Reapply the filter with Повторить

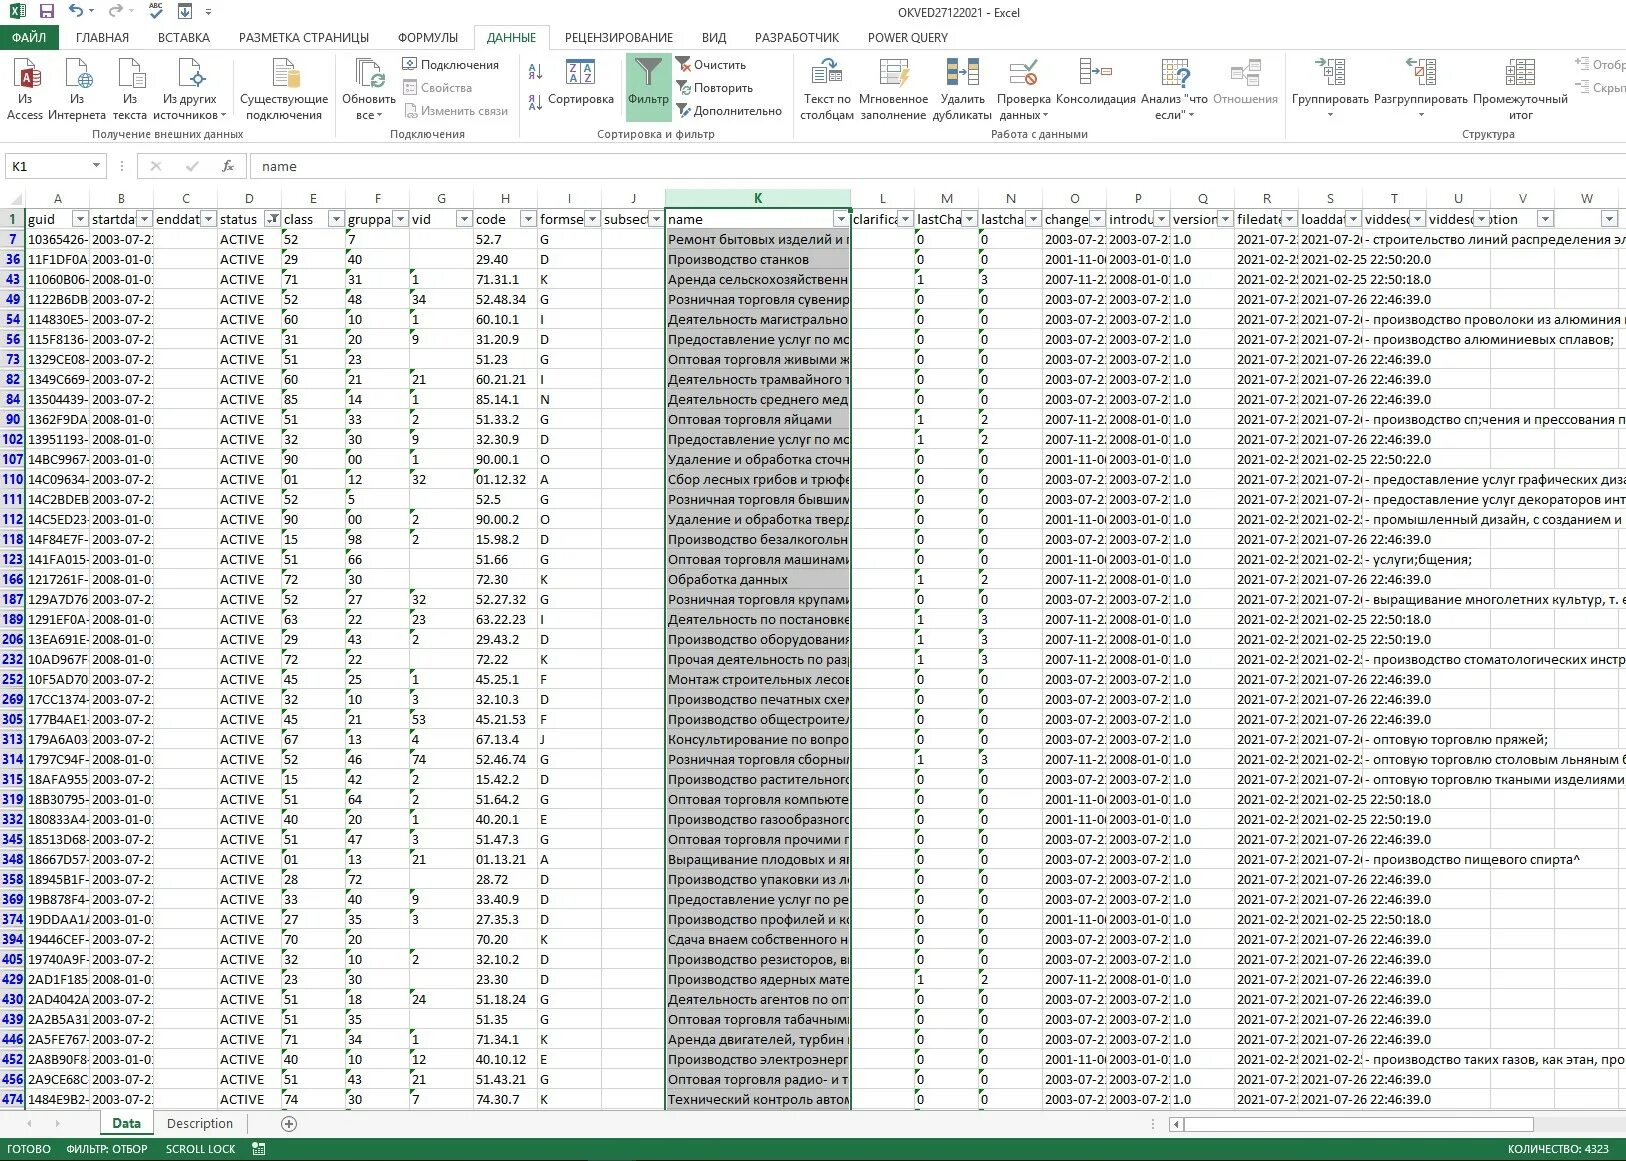pos(714,87)
